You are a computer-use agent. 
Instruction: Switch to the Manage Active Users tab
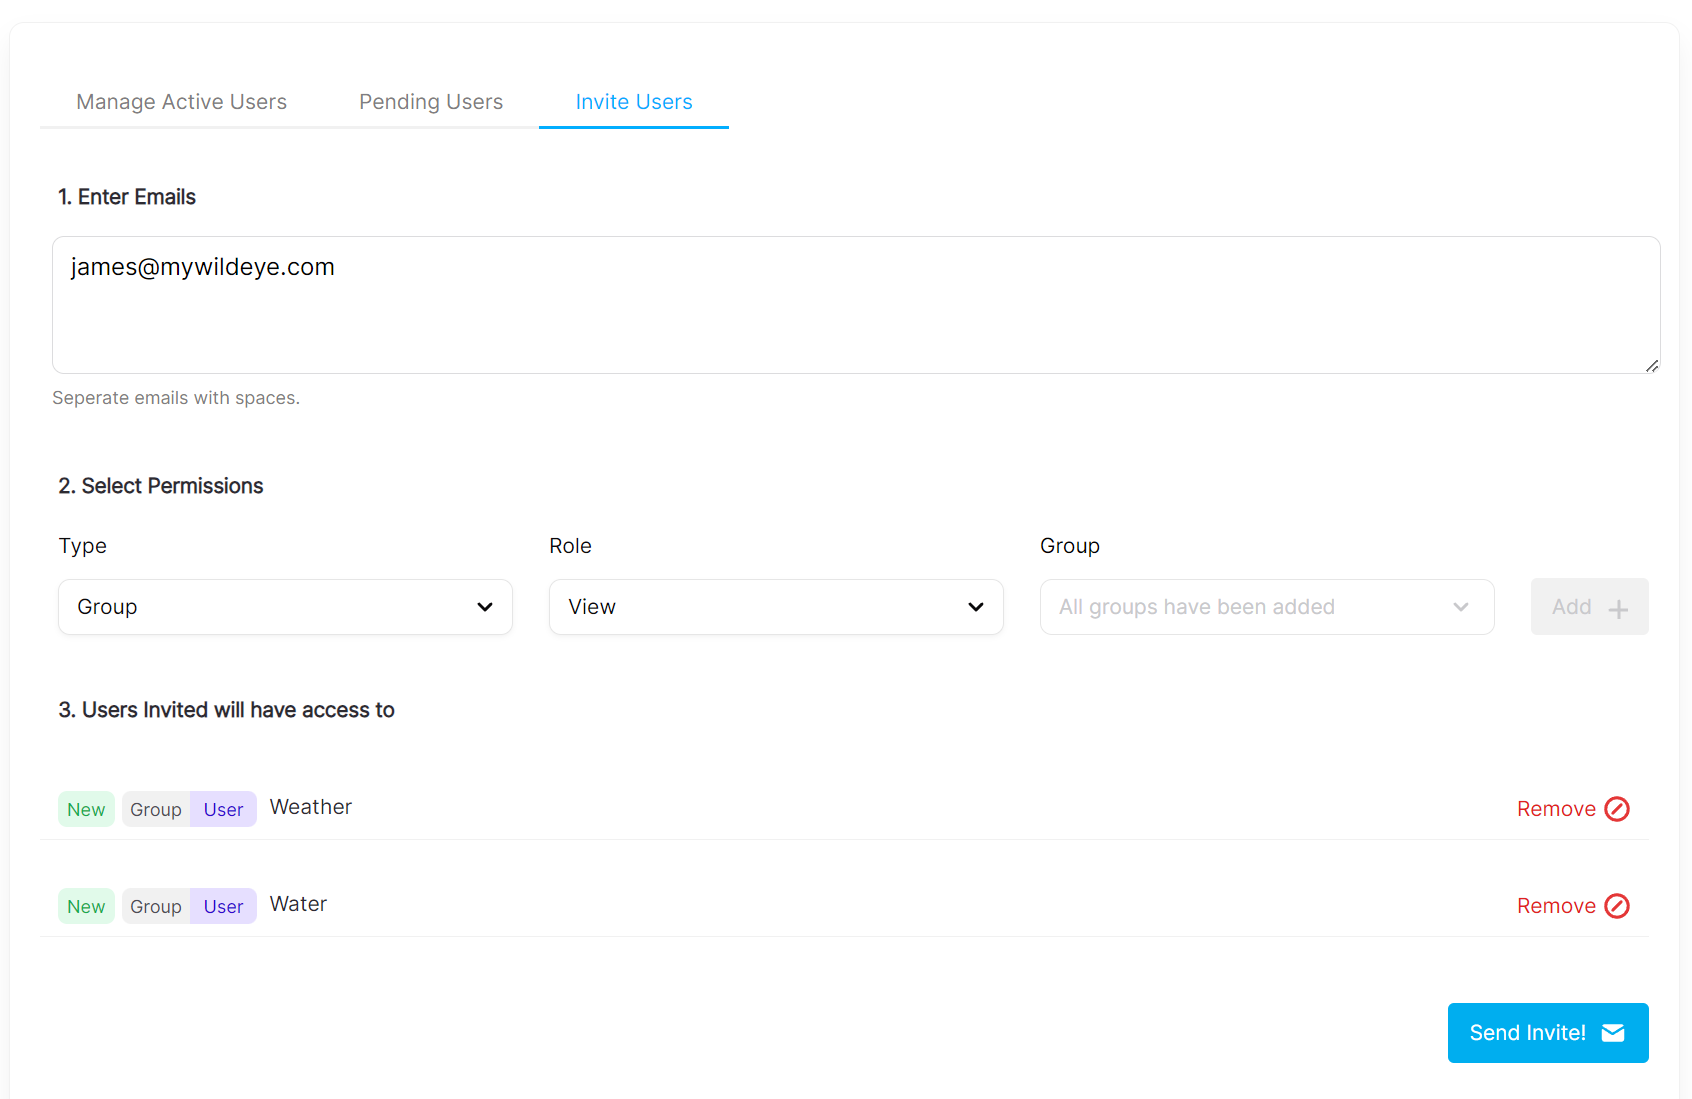(x=181, y=101)
